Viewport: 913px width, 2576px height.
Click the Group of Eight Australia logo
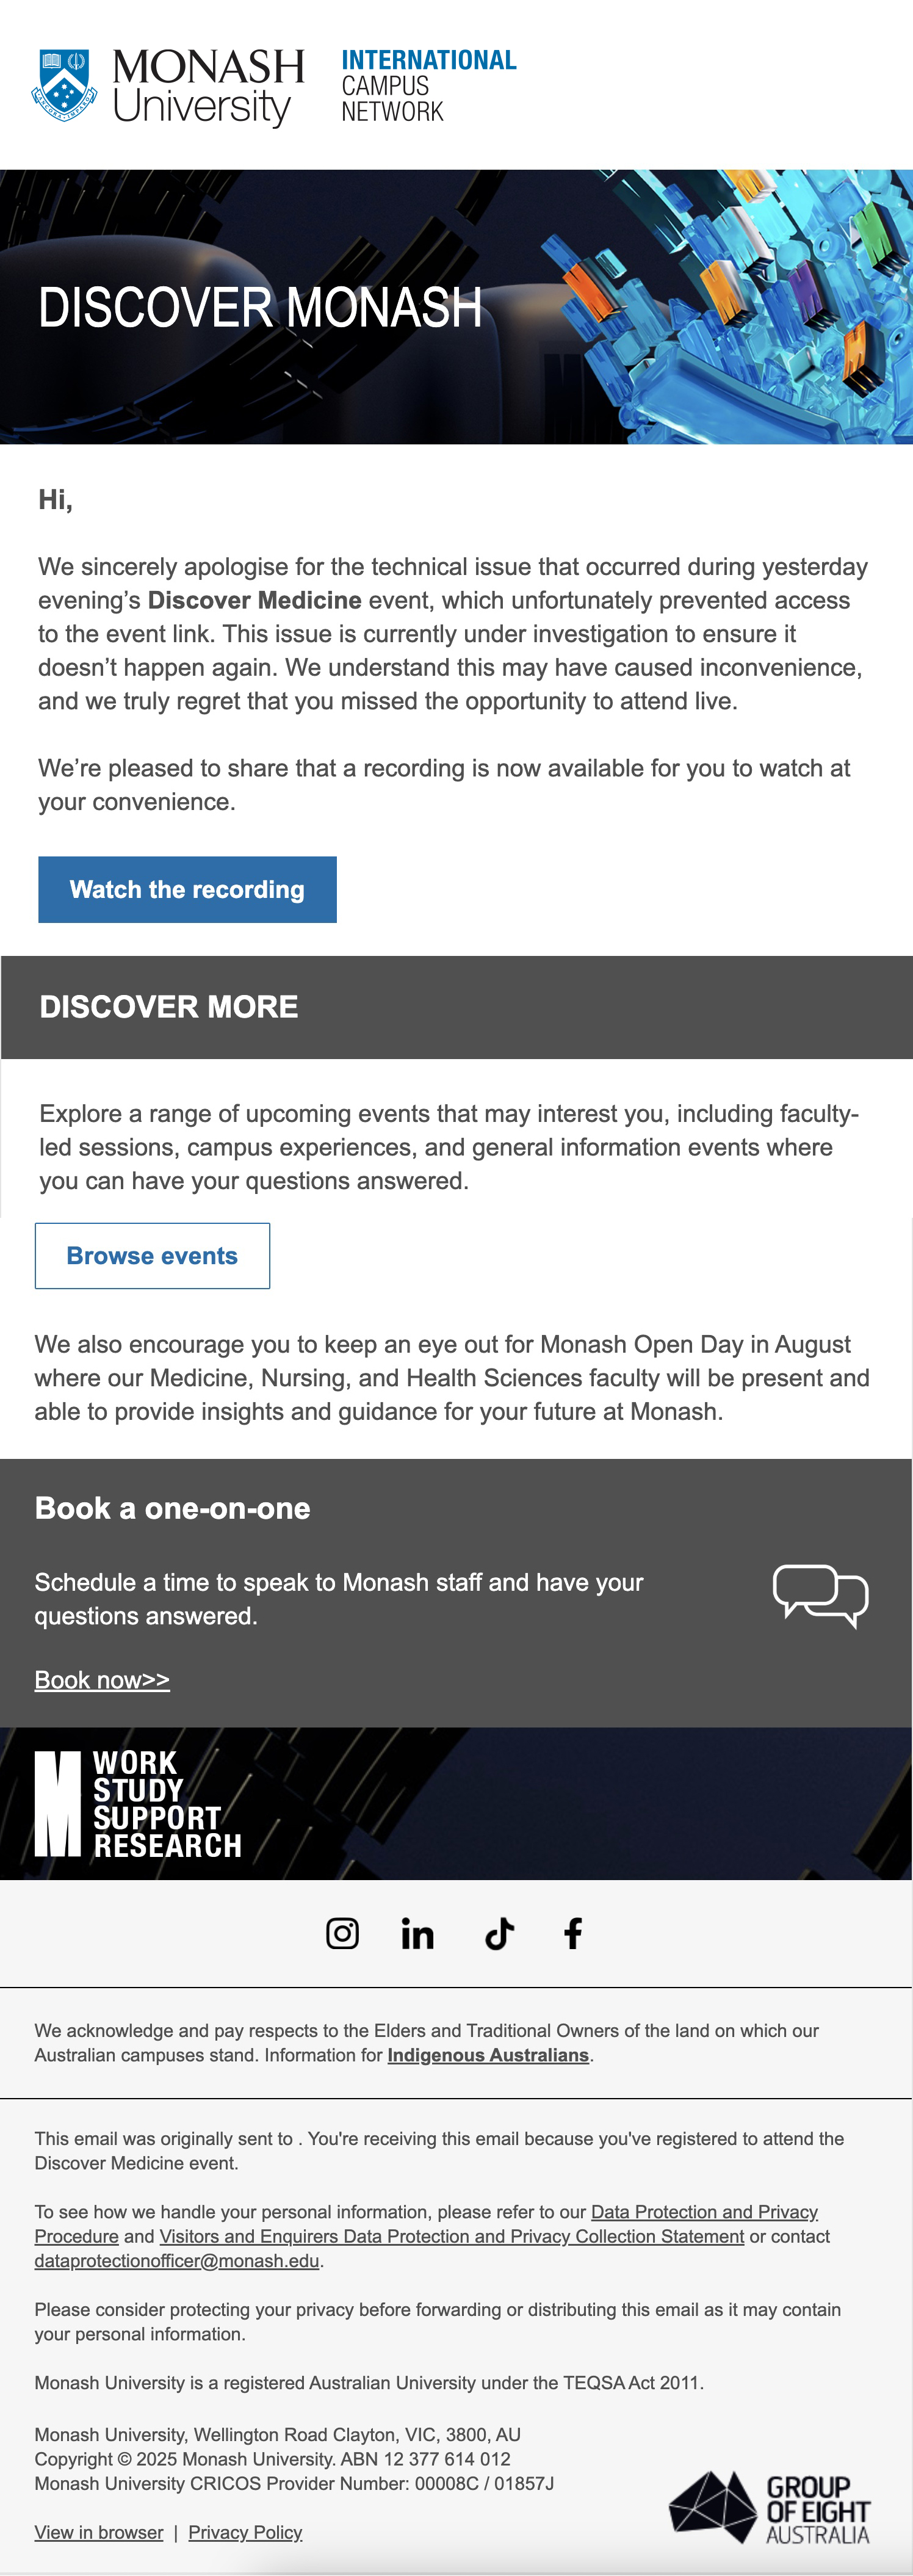click(769, 2508)
